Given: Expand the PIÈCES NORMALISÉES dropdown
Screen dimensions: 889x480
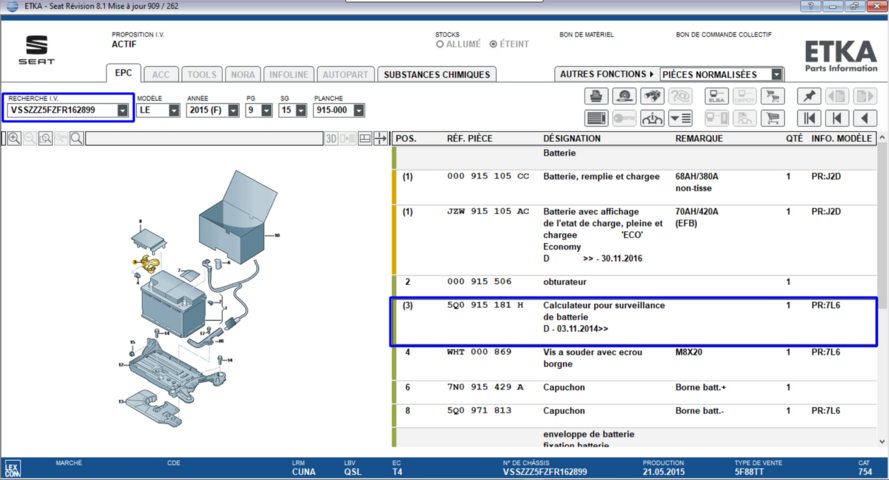Looking at the screenshot, I should click(777, 74).
